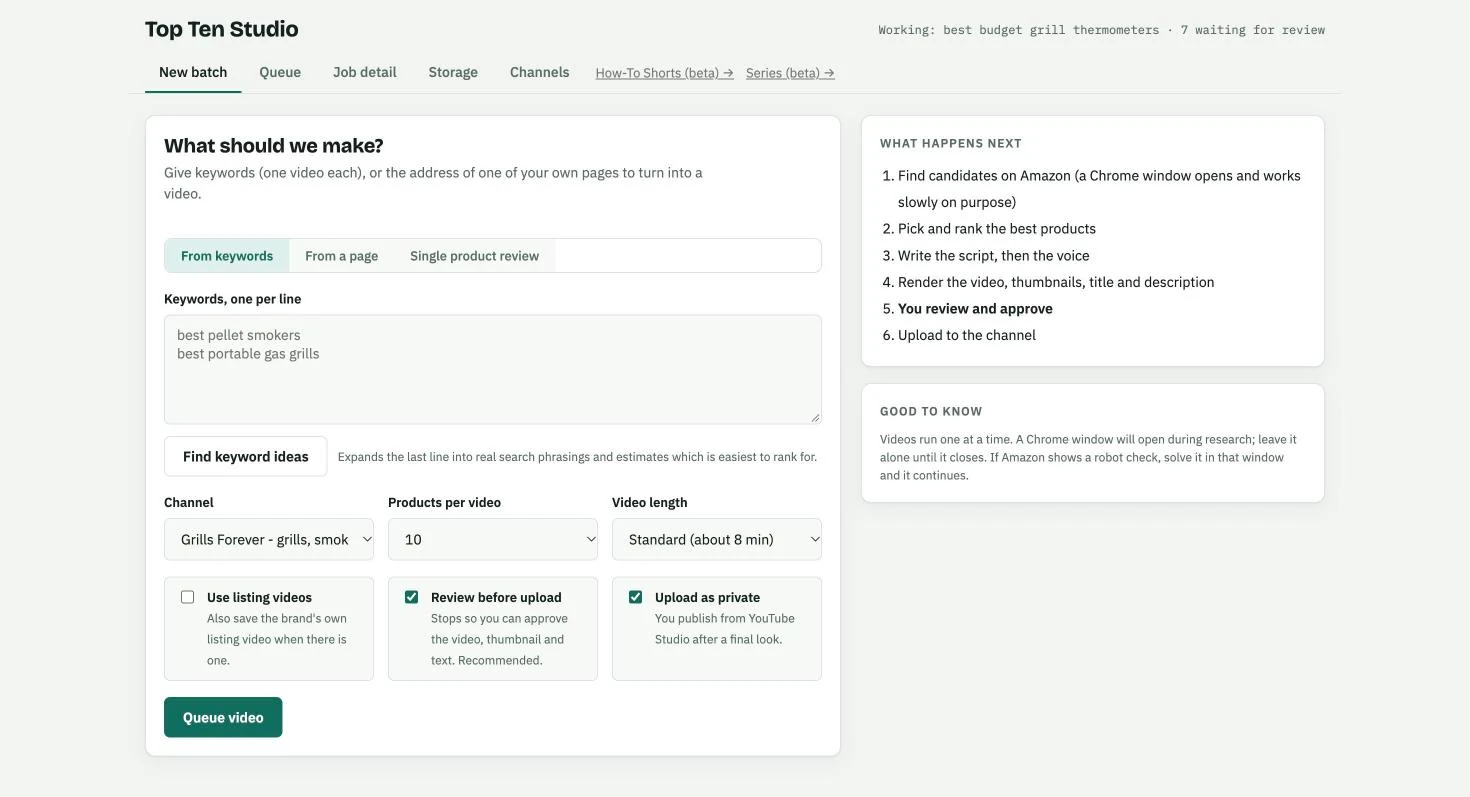Open the Channel dropdown
The width and height of the screenshot is (1470, 797).
(x=269, y=539)
